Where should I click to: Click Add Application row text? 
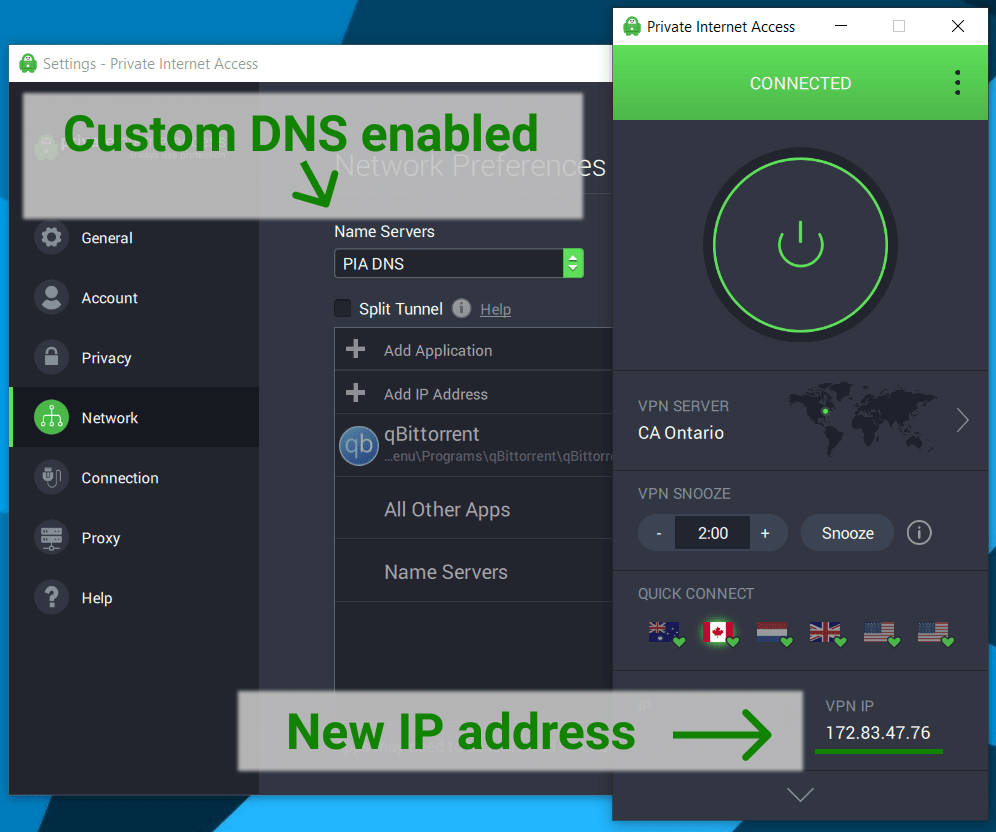pos(438,350)
